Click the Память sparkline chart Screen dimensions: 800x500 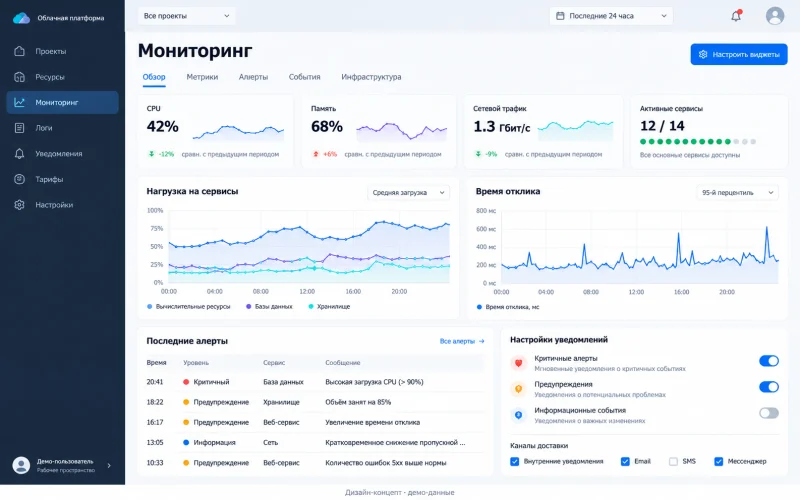(x=402, y=132)
